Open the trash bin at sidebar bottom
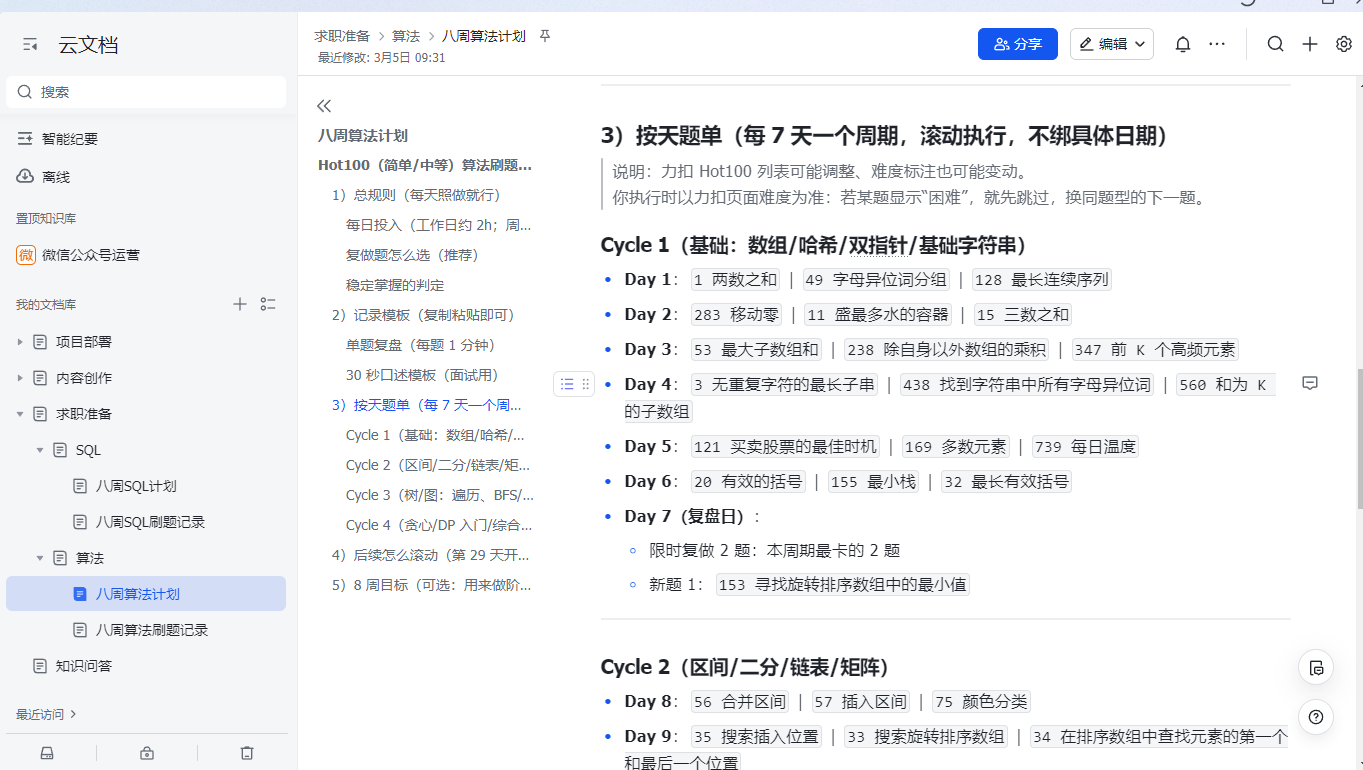Image resolution: width=1363 pixels, height=770 pixels. coord(247,753)
